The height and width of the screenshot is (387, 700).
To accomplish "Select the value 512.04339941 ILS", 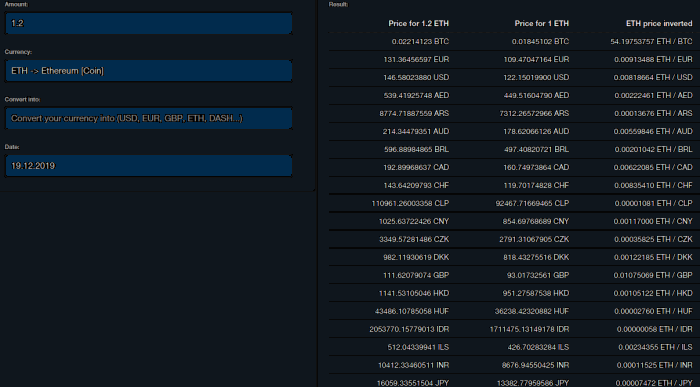I will click(x=418, y=347).
